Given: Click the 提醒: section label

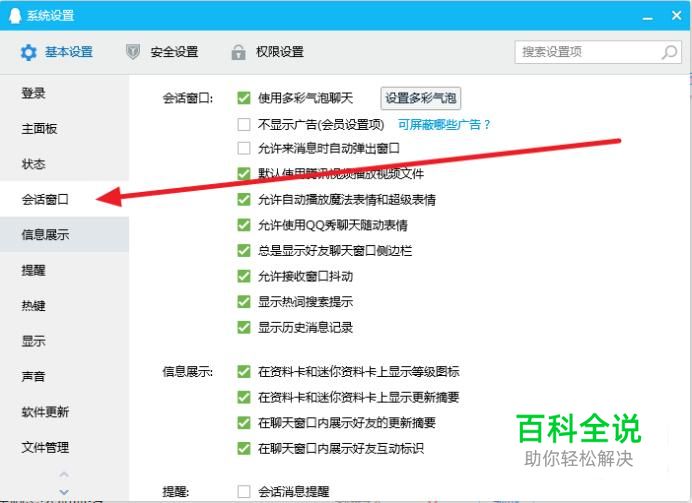Looking at the screenshot, I should (x=176, y=491).
